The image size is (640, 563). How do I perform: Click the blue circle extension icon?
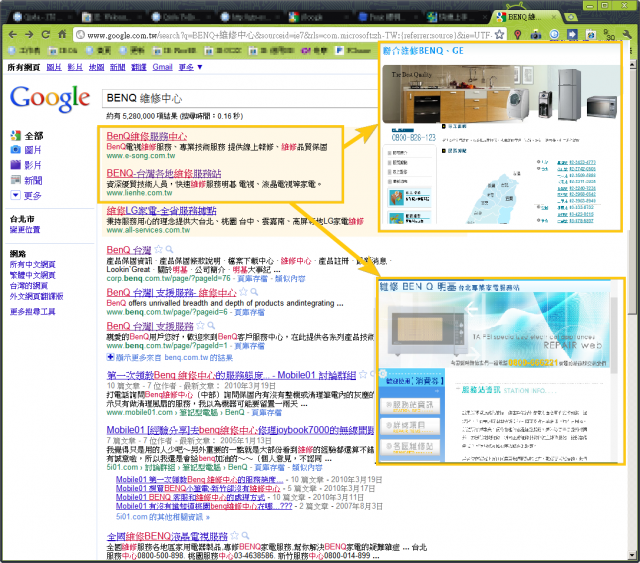pyautogui.click(x=554, y=35)
